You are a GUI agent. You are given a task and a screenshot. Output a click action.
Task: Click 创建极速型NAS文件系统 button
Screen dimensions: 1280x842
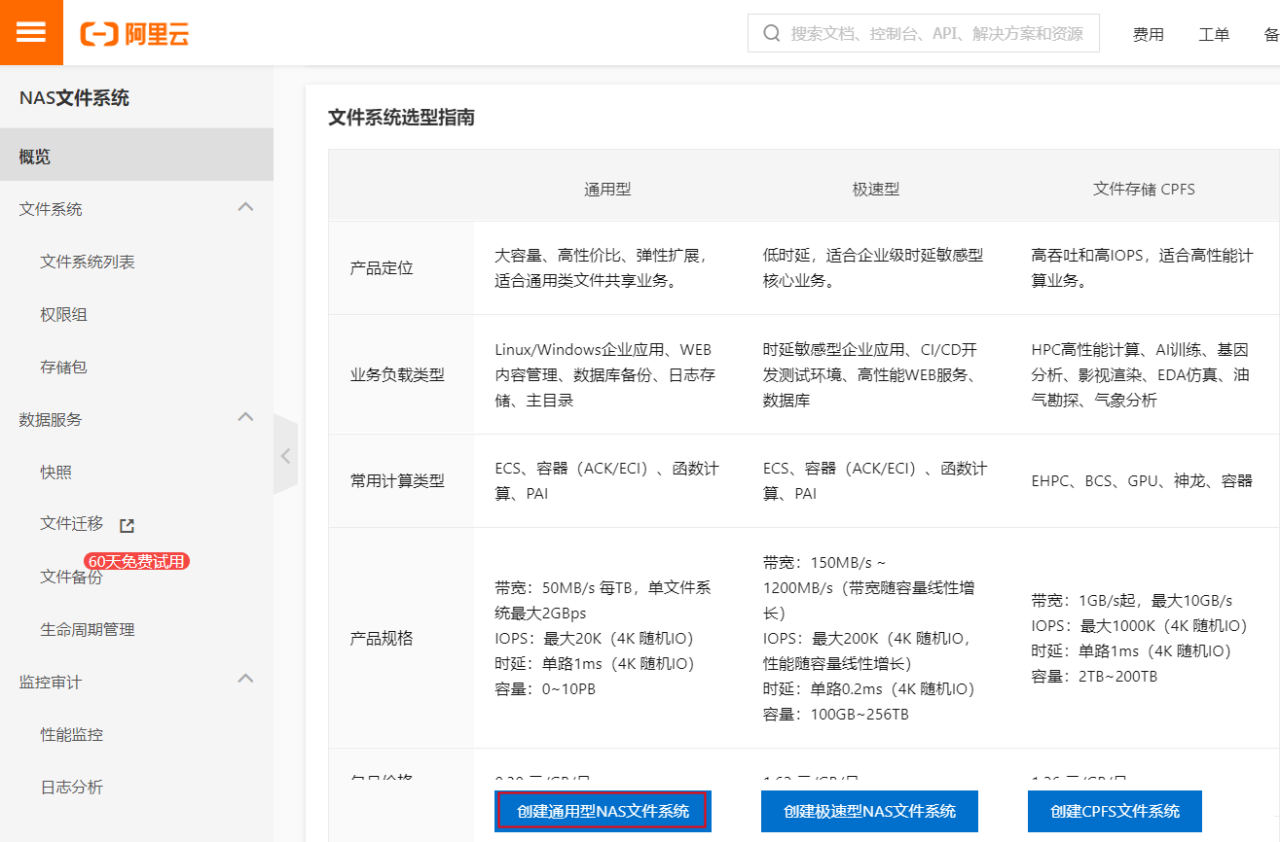[869, 811]
